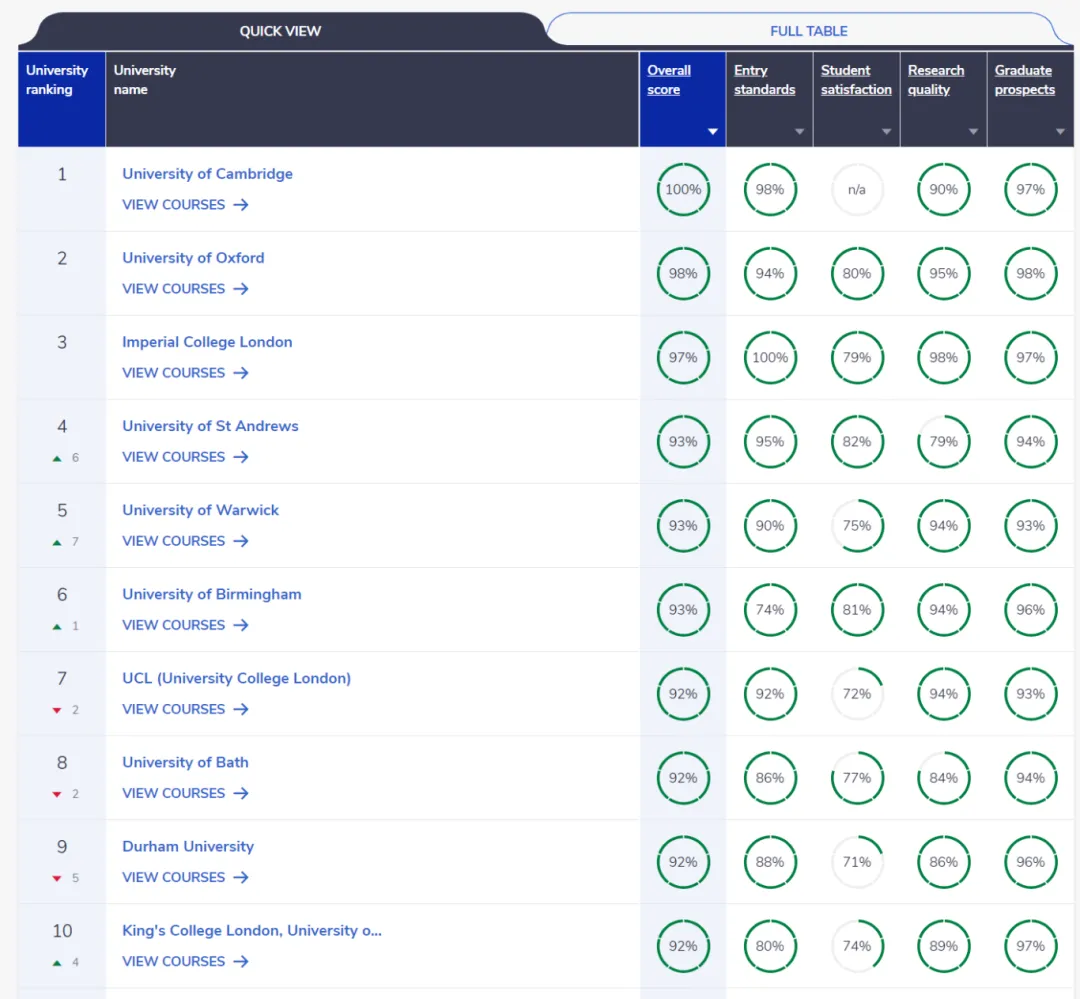
Task: Click red down arrow under rank 7
Action: click(57, 710)
